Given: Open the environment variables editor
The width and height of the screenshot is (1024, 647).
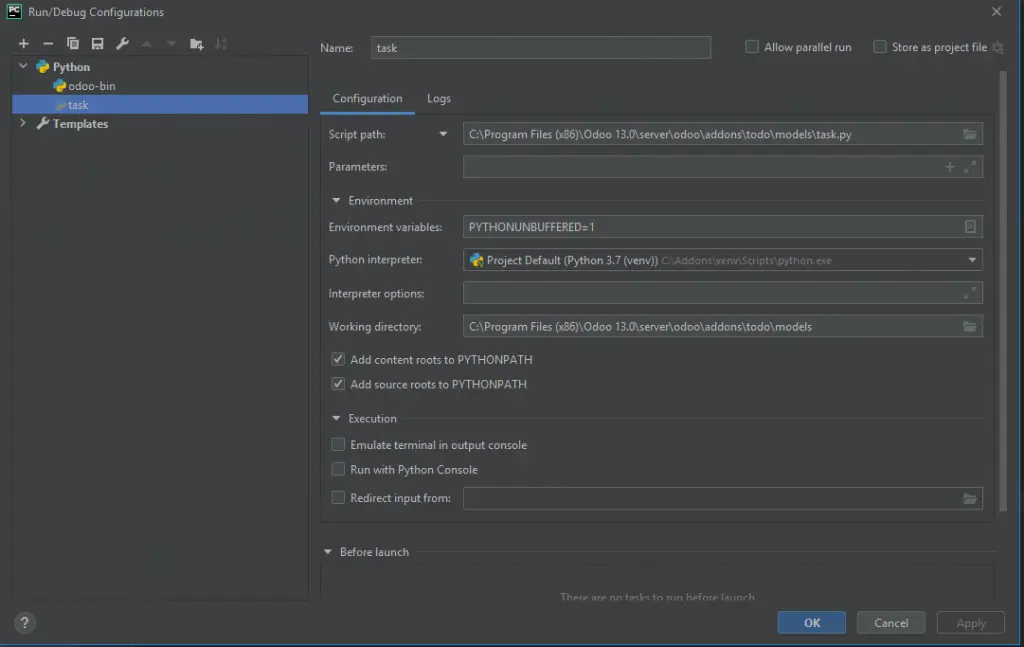Looking at the screenshot, I should [969, 227].
